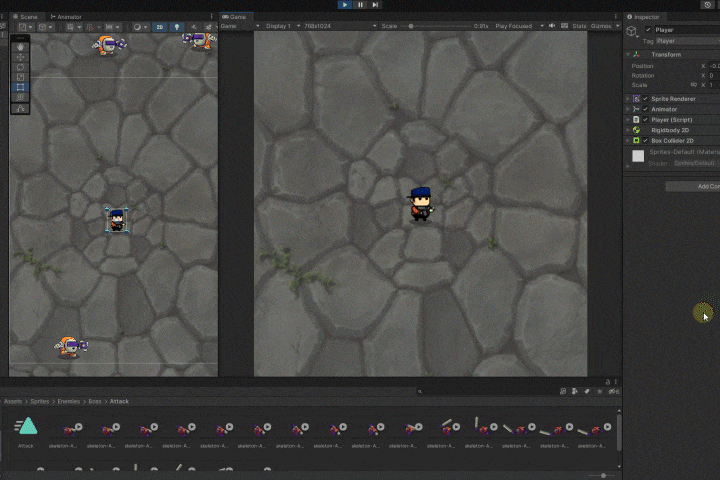Disable the Sprite Renderer component checkbox
The image size is (720, 480).
645,99
